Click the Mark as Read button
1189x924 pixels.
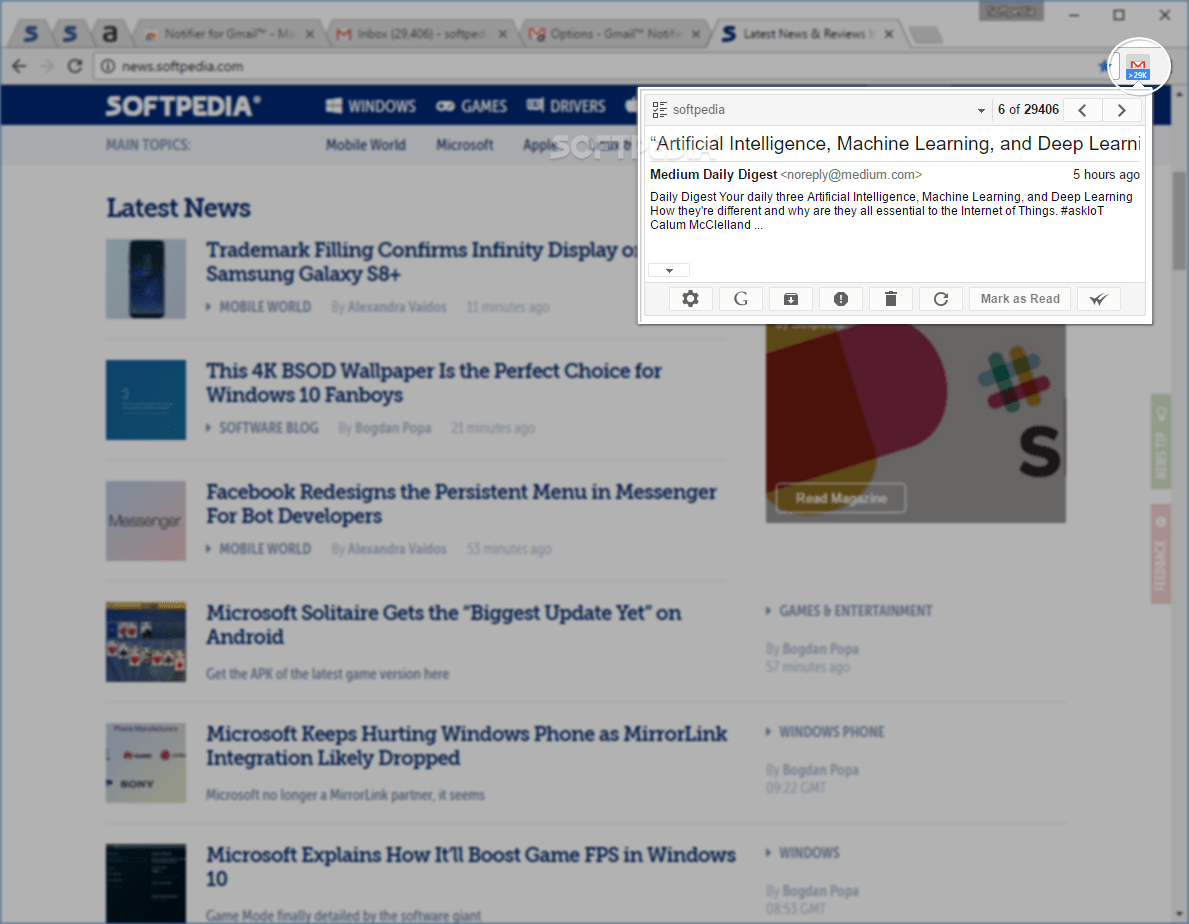point(1019,298)
